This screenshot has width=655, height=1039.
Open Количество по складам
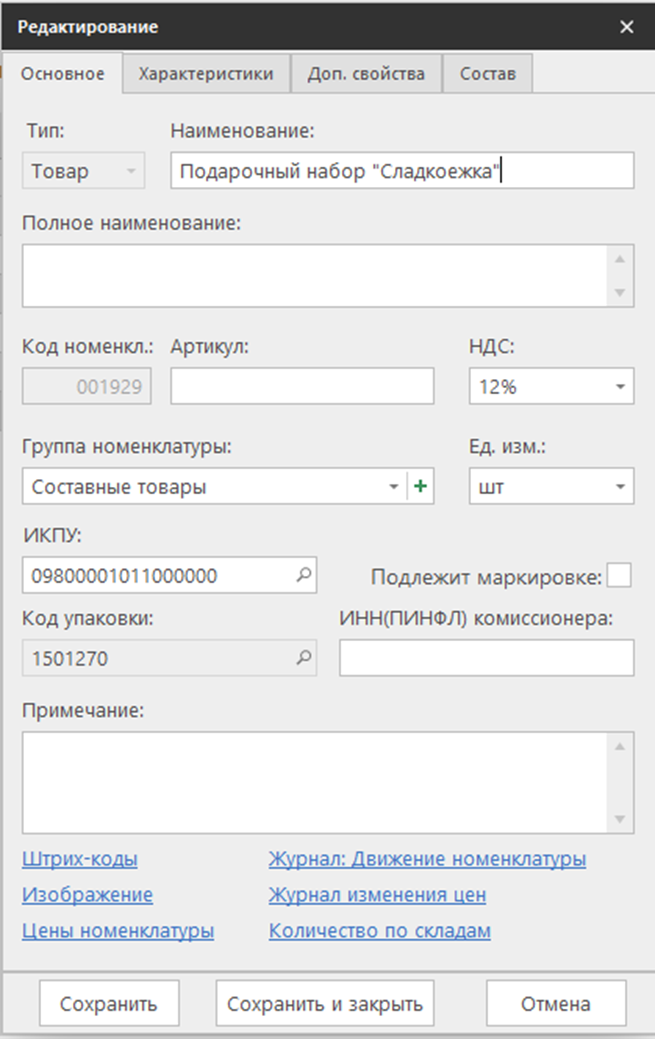(379, 931)
